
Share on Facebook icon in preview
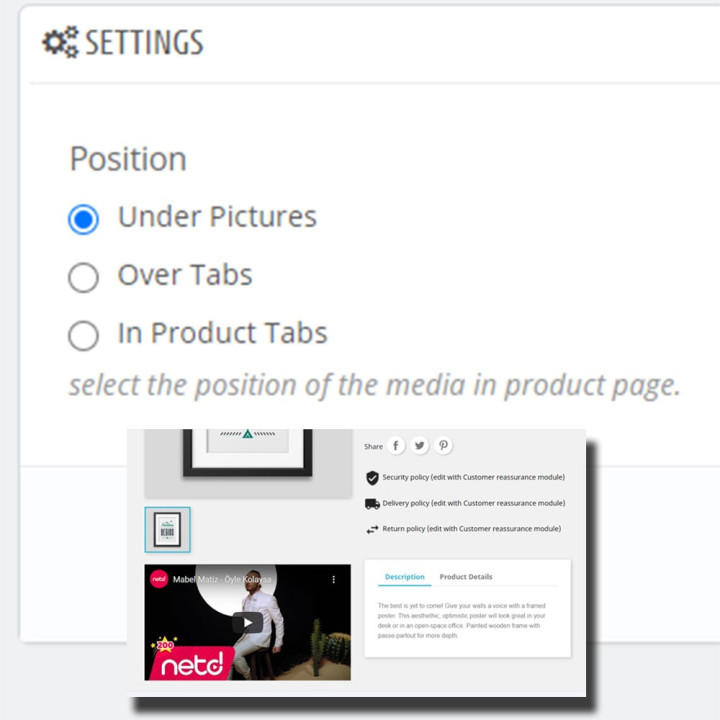pos(395,445)
